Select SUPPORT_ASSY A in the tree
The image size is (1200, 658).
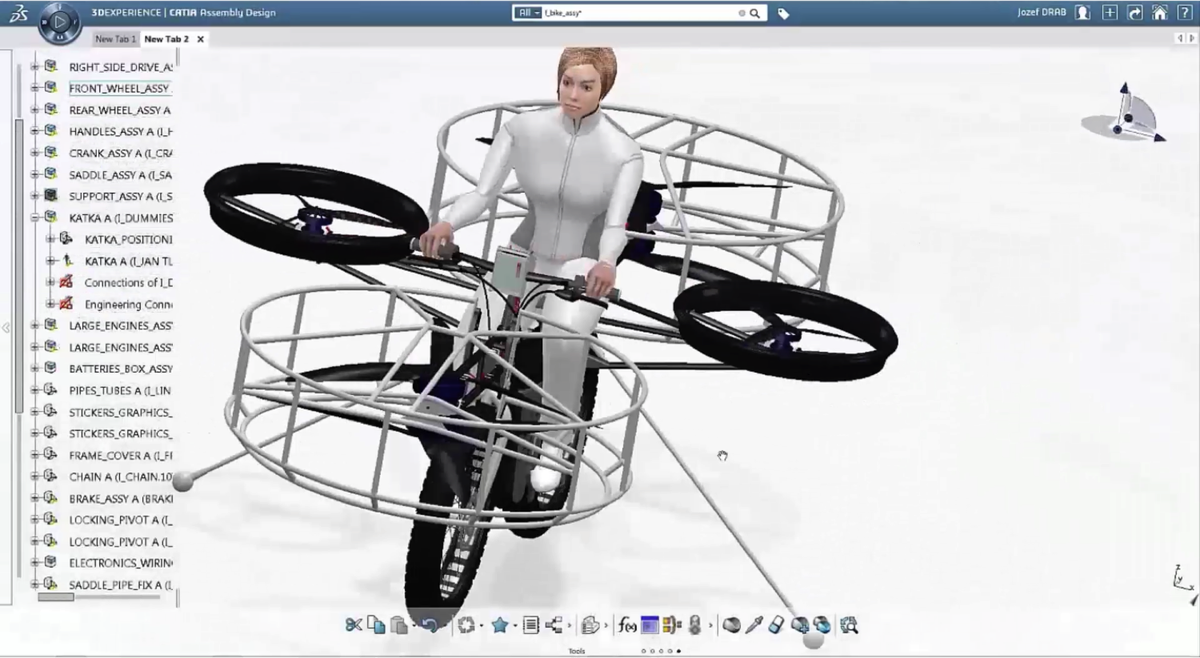pyautogui.click(x=120, y=196)
